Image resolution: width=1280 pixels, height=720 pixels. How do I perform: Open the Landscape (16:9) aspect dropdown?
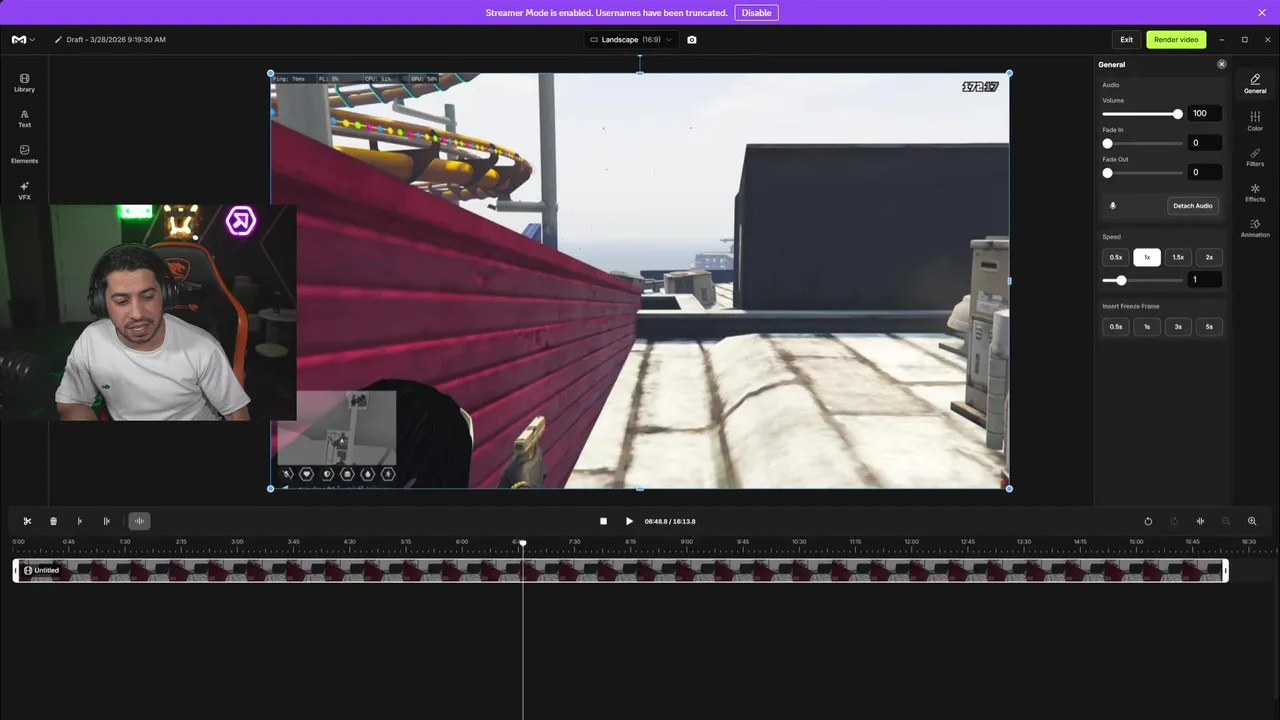click(631, 40)
